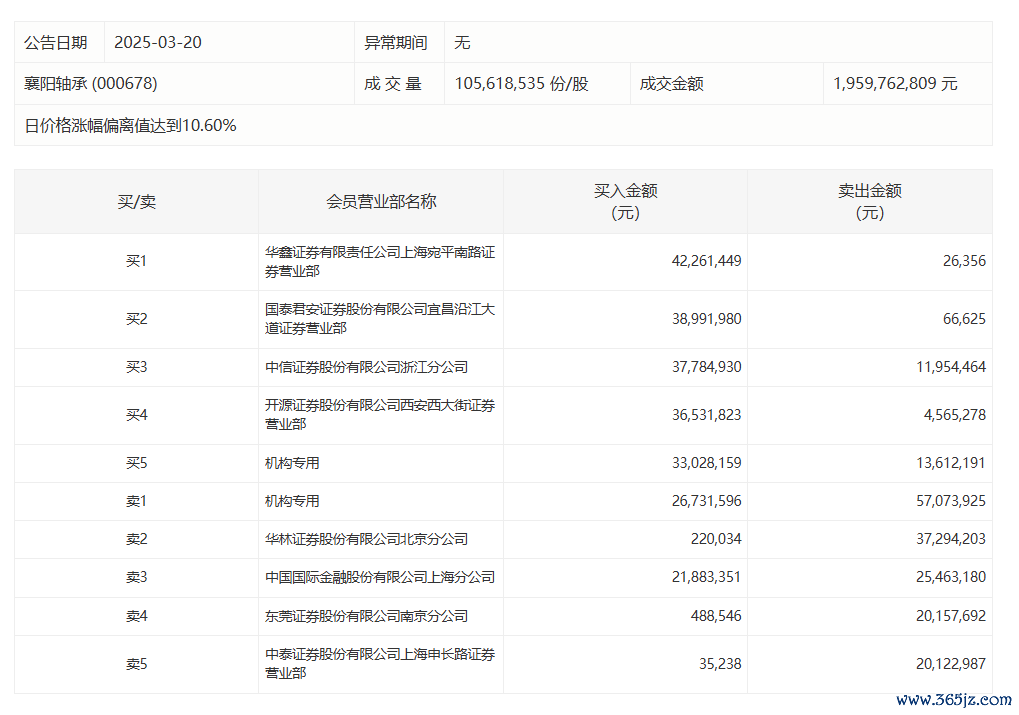Click 机构专用 in the 卖1 row
Screen dimensions: 1019x715
click(x=292, y=501)
